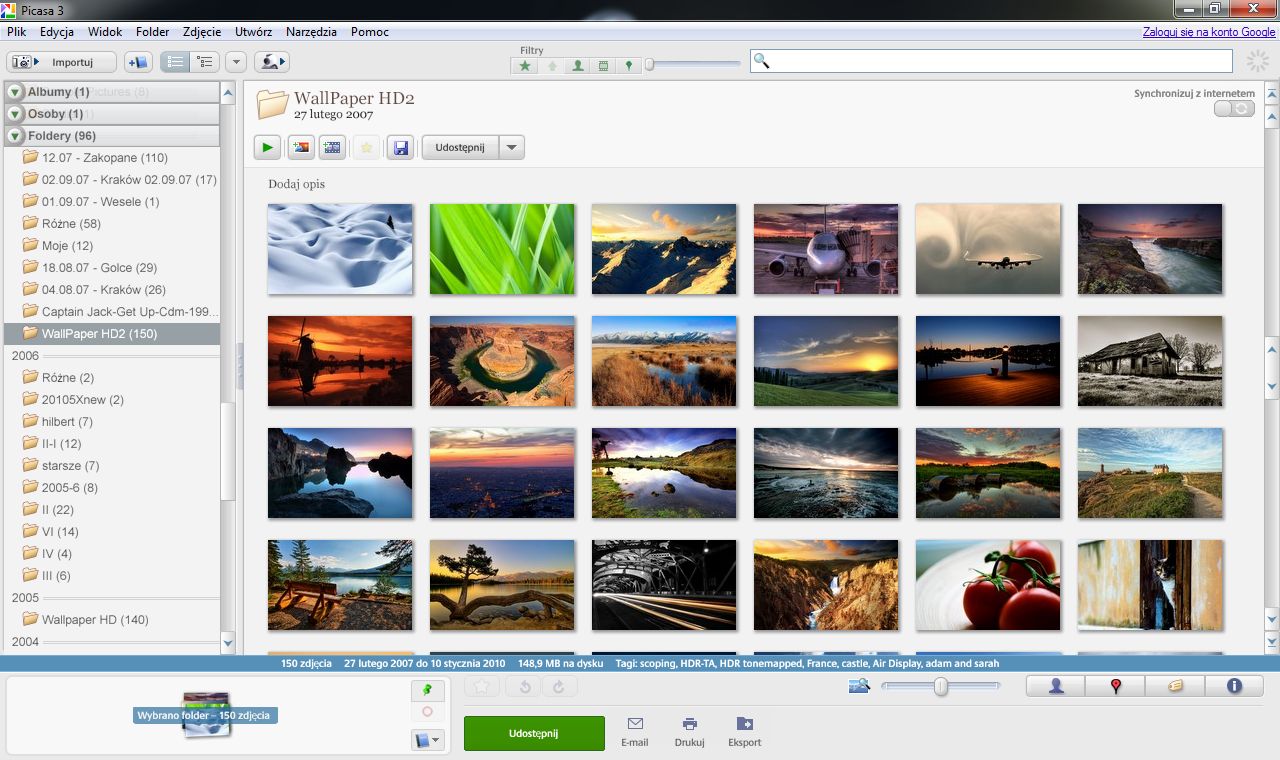The width and height of the screenshot is (1280, 760).
Task: Open the Narzędzia menu
Action: tap(310, 31)
